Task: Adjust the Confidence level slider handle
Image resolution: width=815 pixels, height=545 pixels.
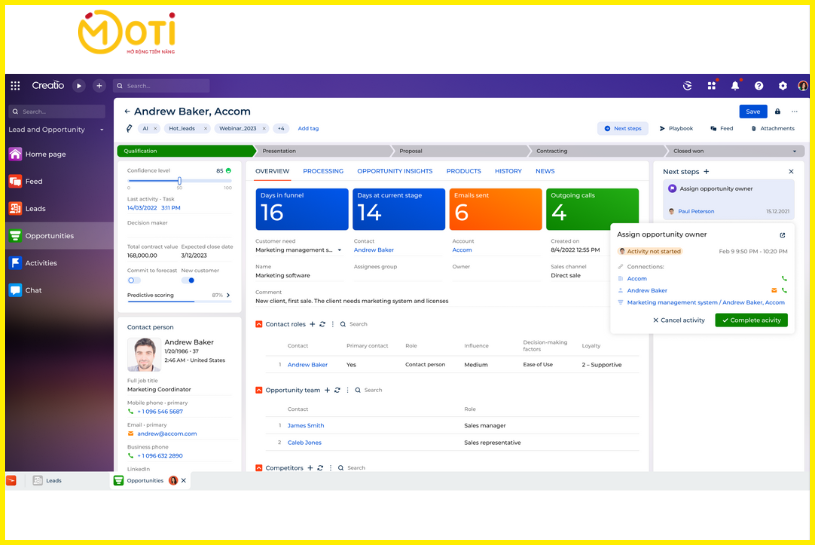Action: (179, 180)
